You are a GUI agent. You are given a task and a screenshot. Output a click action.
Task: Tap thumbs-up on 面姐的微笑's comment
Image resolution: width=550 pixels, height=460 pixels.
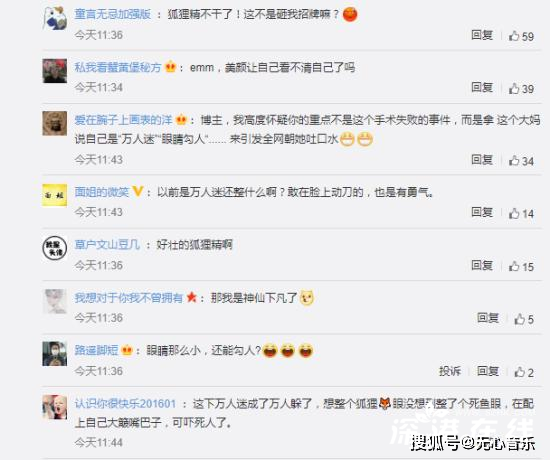[x=514, y=213]
